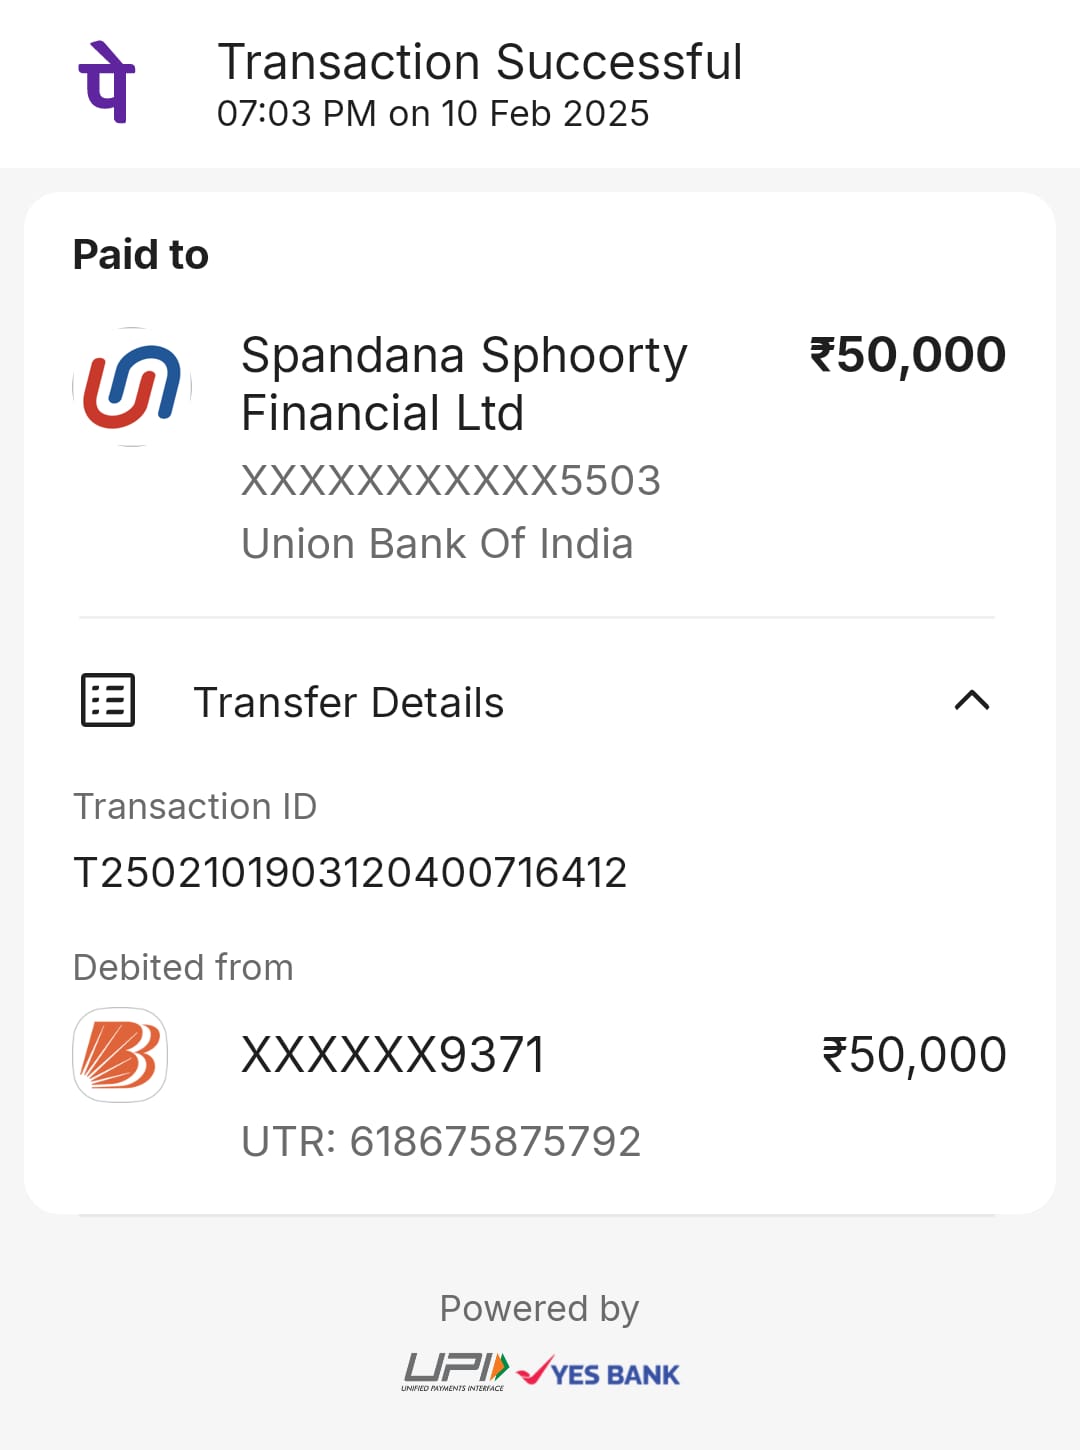1080x1450 pixels.
Task: Tap the Transaction Successful heading
Action: point(480,62)
